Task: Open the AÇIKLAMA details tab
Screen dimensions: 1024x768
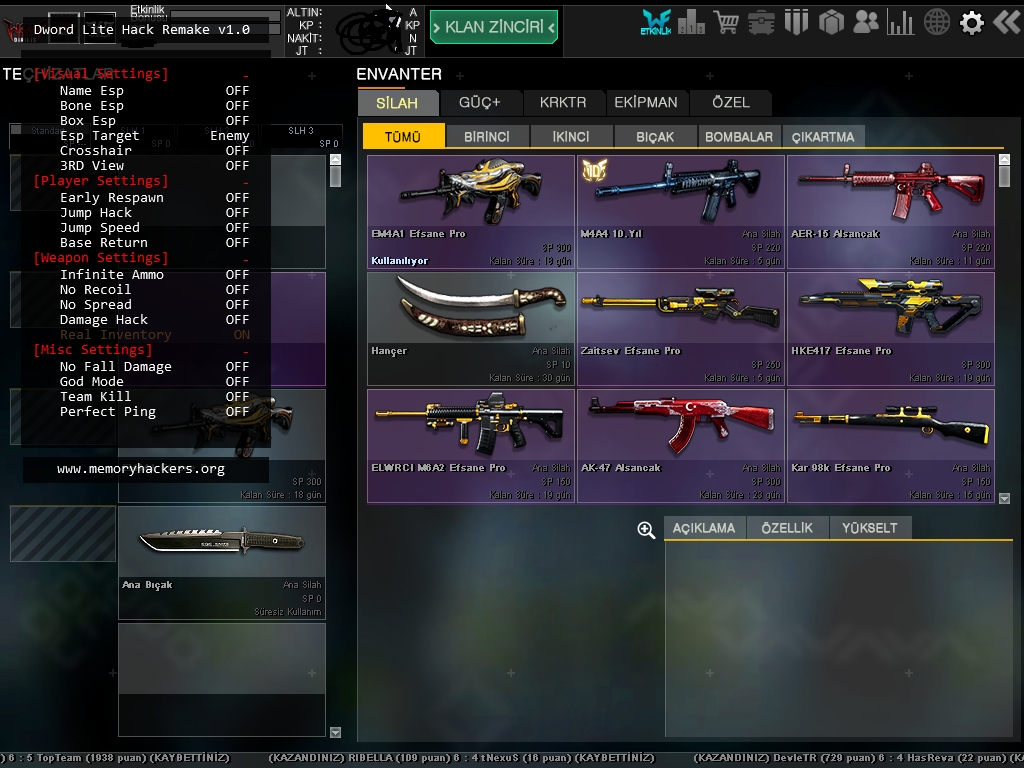Action: pos(704,528)
